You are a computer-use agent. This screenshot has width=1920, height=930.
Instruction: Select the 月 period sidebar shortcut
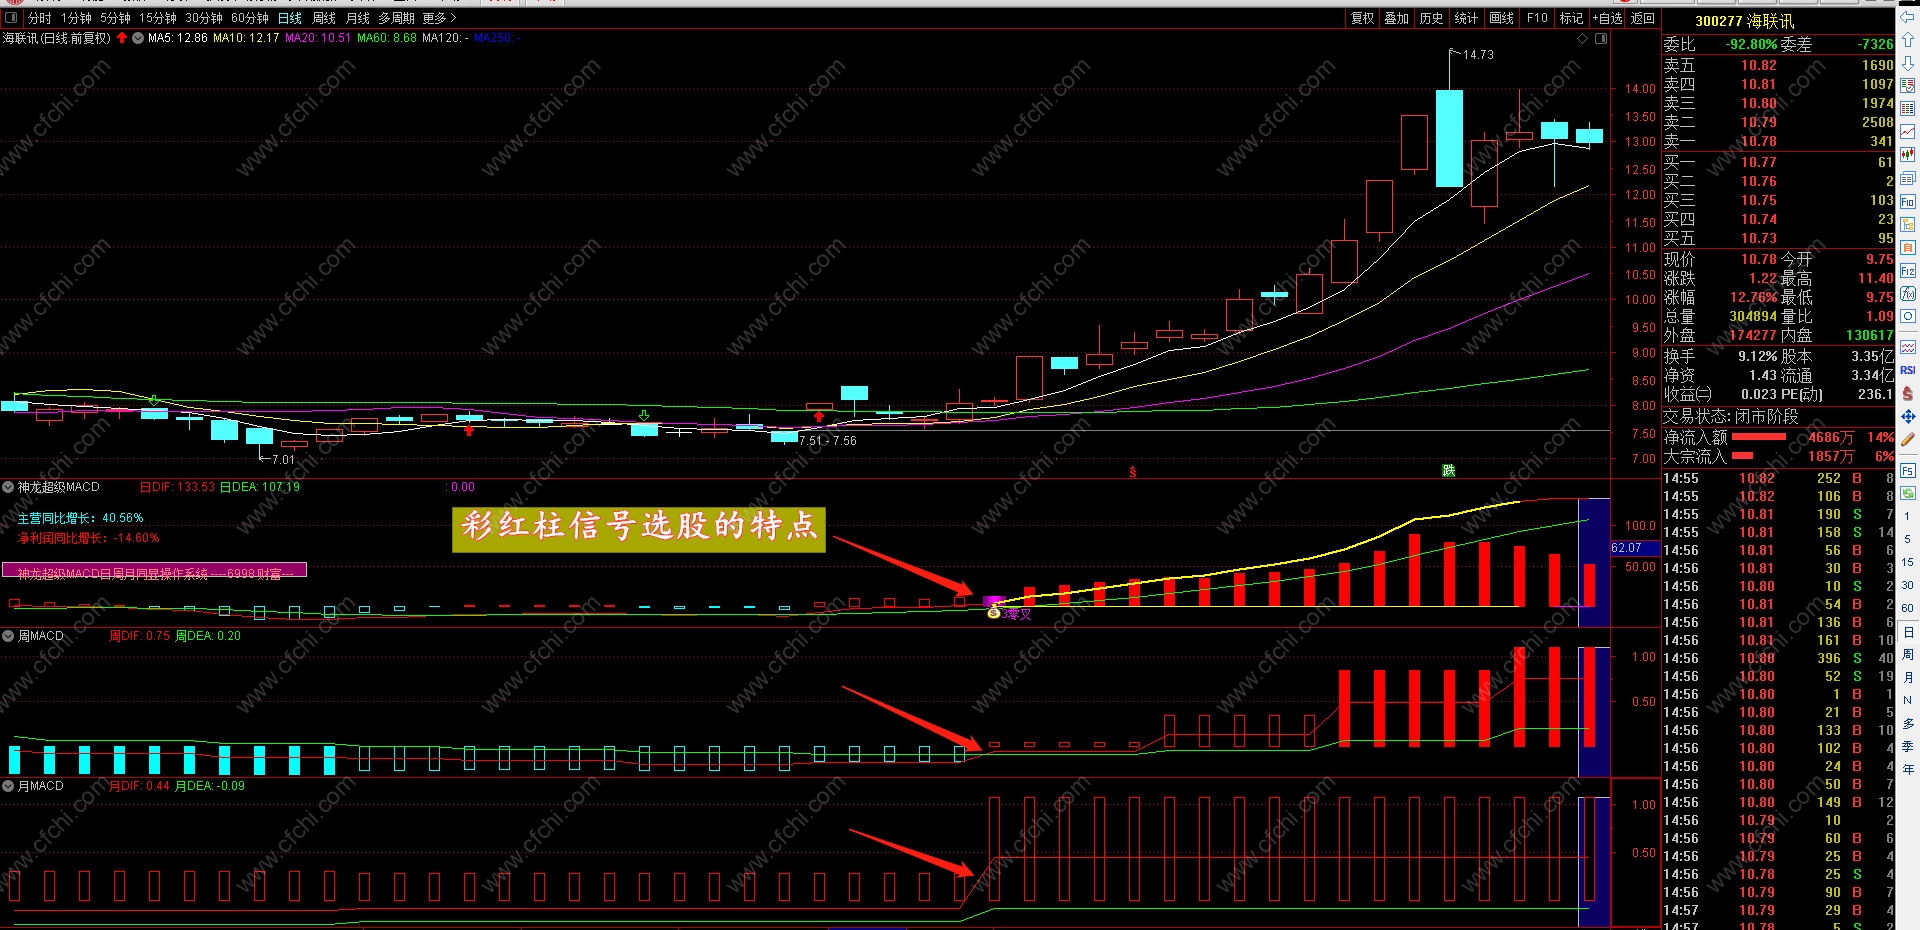(1908, 677)
